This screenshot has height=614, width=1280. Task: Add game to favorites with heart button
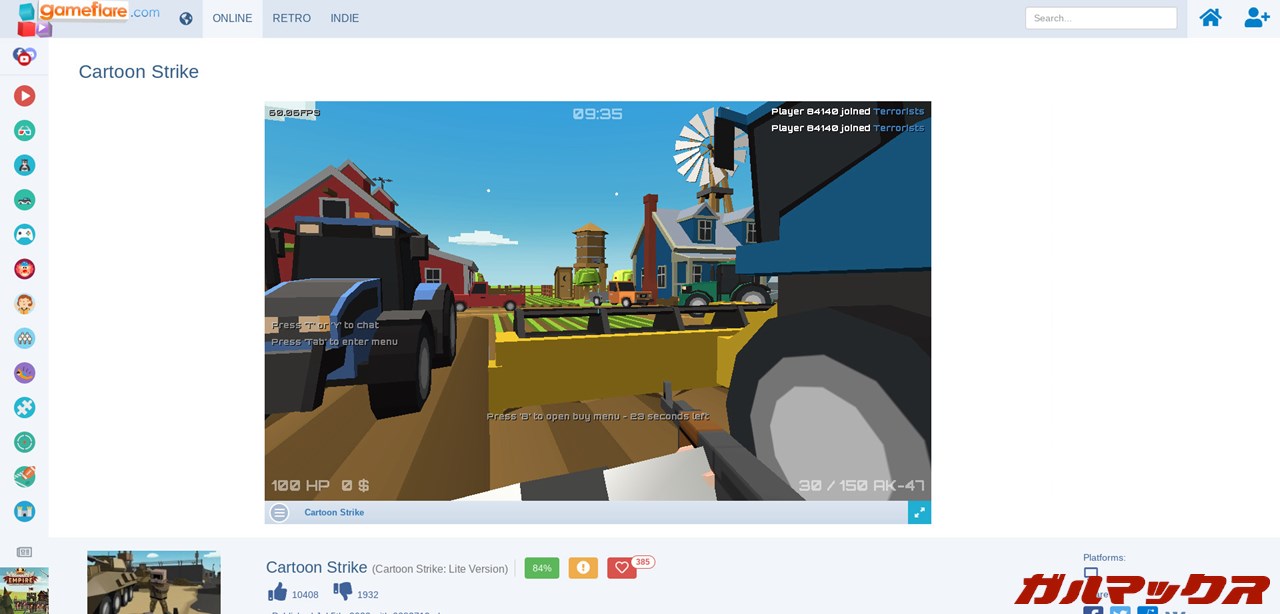[621, 568]
